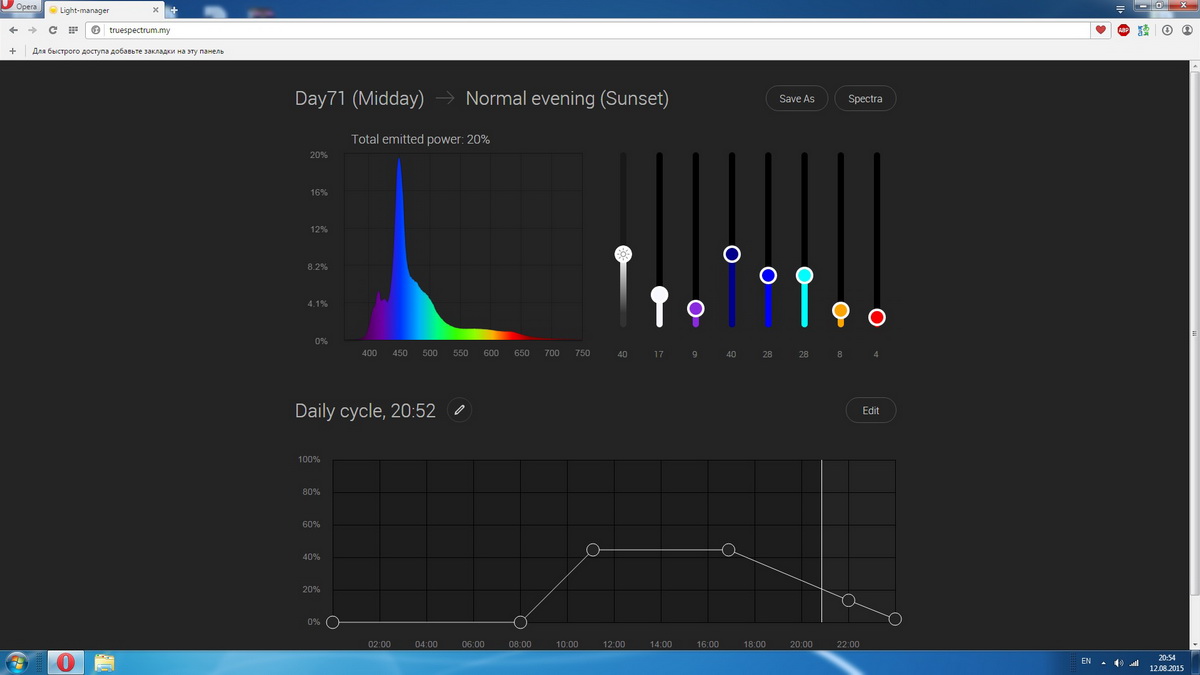
Task: Click the last daily cycle point at midnight
Action: click(x=895, y=619)
